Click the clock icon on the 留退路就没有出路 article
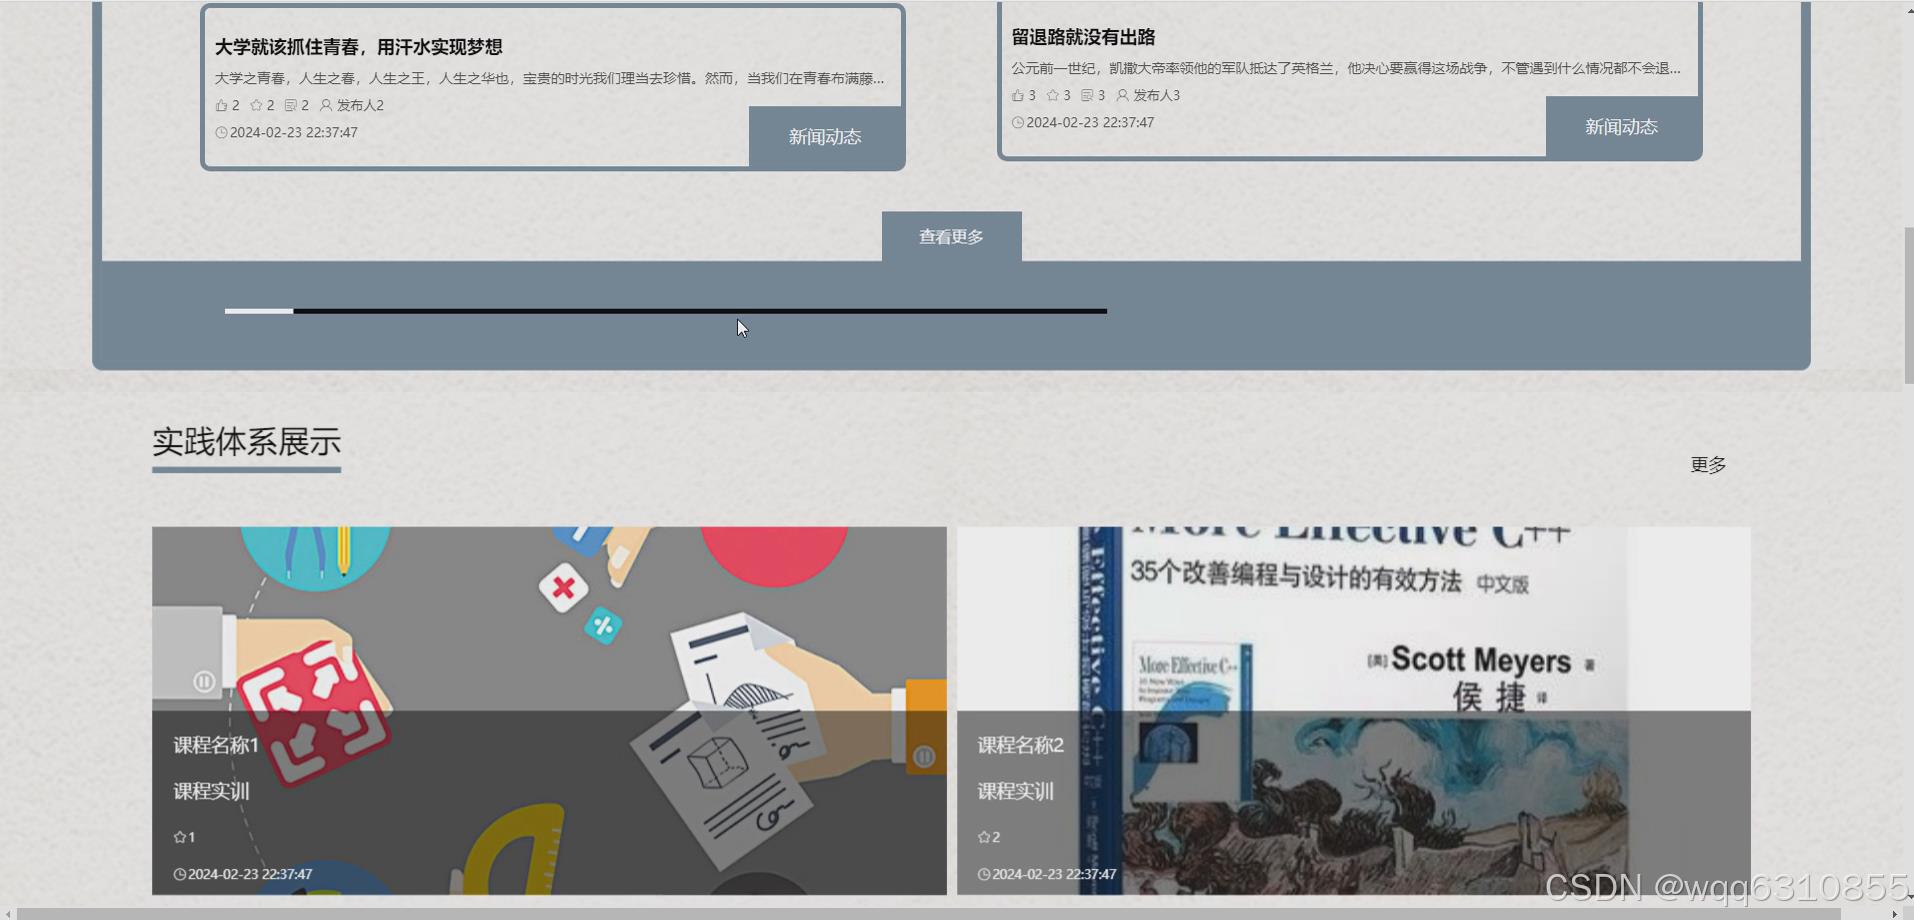The width and height of the screenshot is (1914, 920). [1018, 122]
